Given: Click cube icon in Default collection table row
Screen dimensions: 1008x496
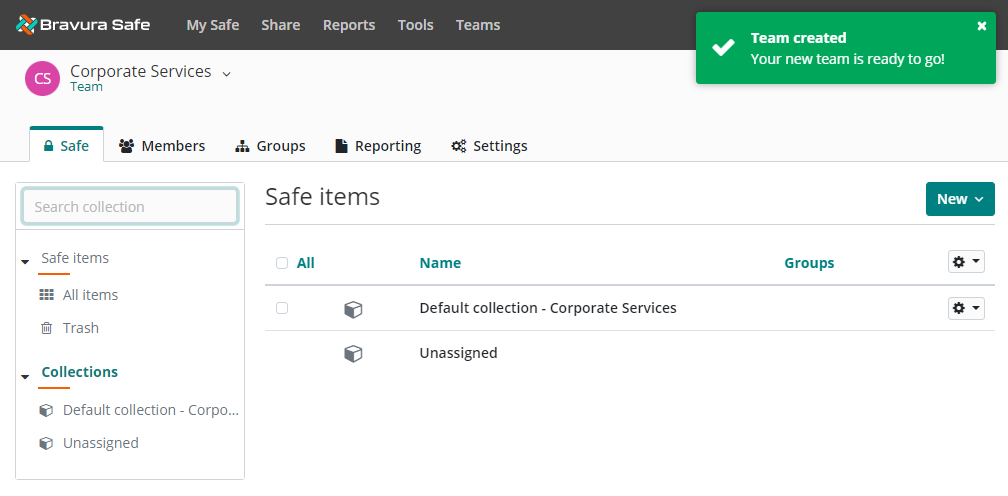Looking at the screenshot, I should (353, 309).
